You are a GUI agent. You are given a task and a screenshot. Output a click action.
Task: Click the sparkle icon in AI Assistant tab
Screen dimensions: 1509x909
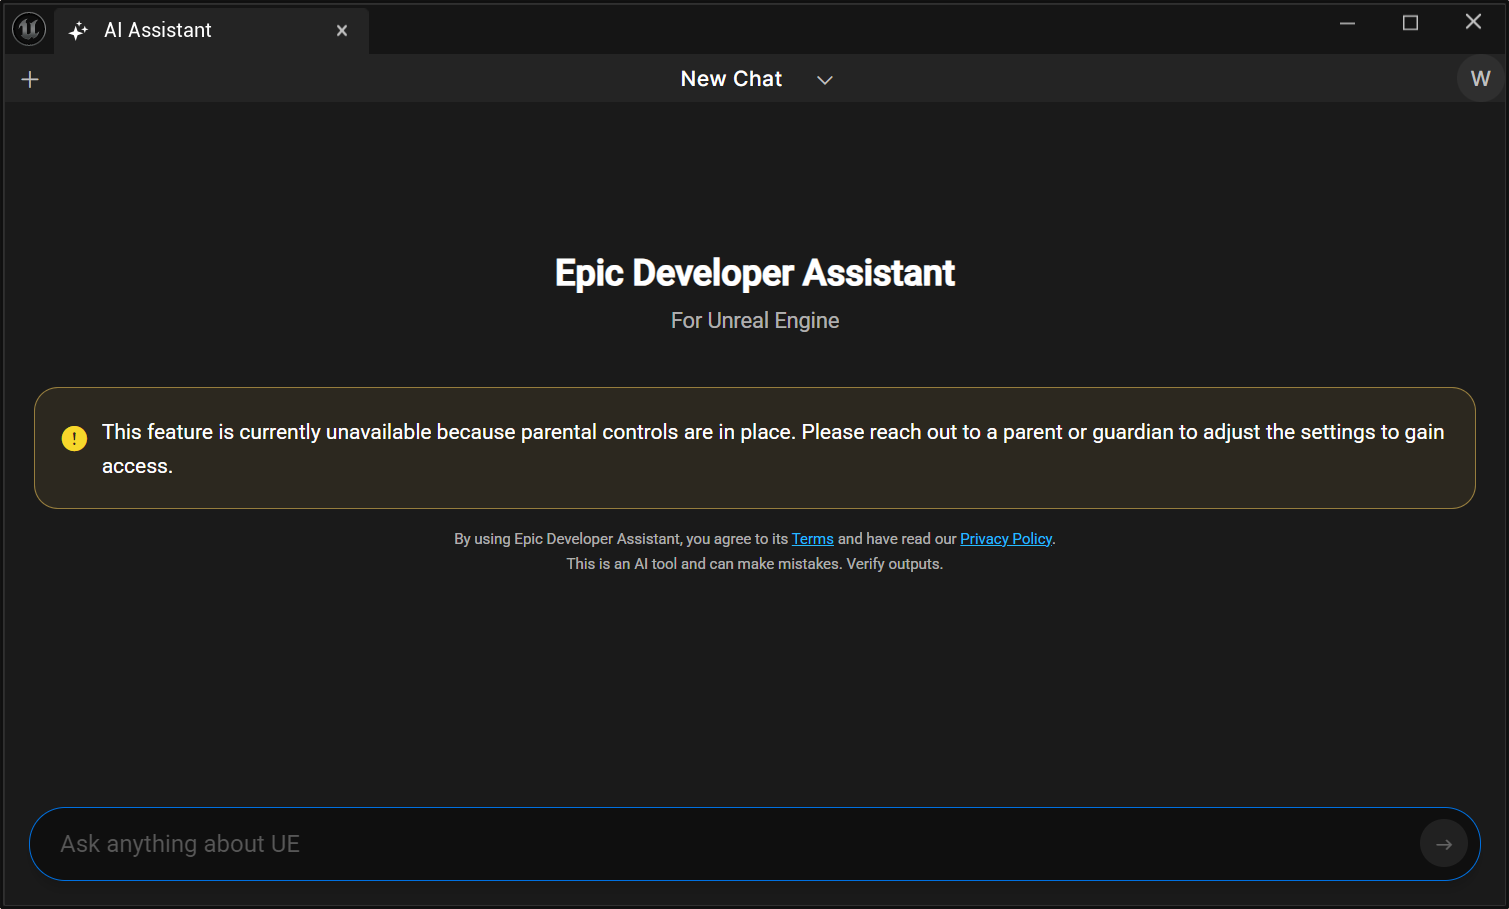pyautogui.click(x=78, y=31)
